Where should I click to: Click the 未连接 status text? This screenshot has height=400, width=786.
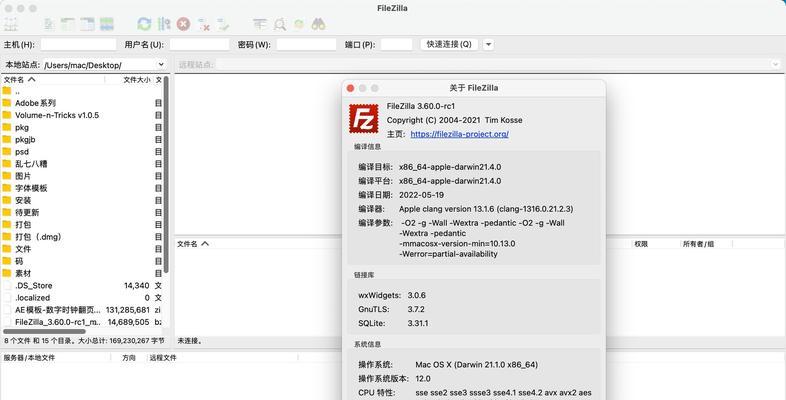point(190,341)
